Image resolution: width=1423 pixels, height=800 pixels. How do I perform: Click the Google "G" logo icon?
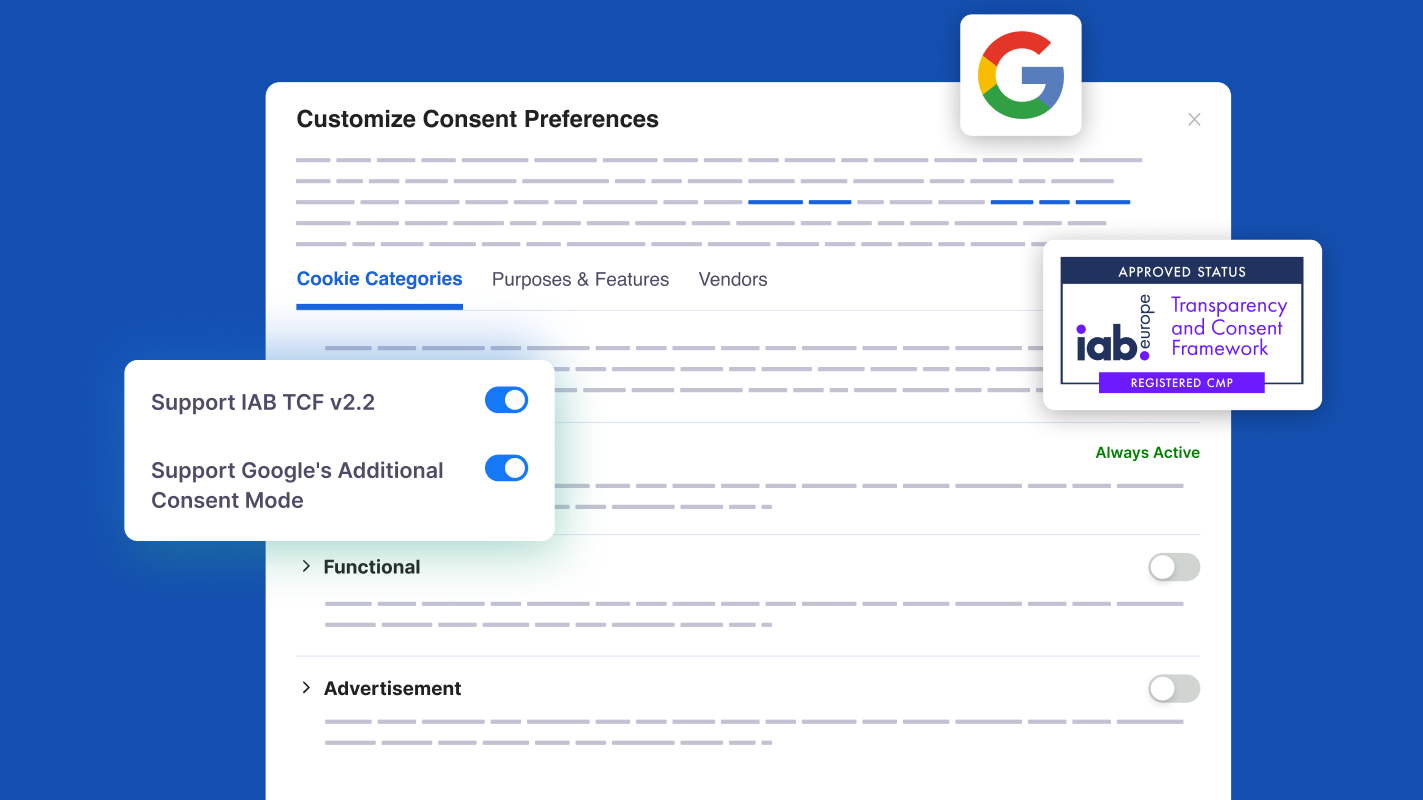(x=1020, y=74)
